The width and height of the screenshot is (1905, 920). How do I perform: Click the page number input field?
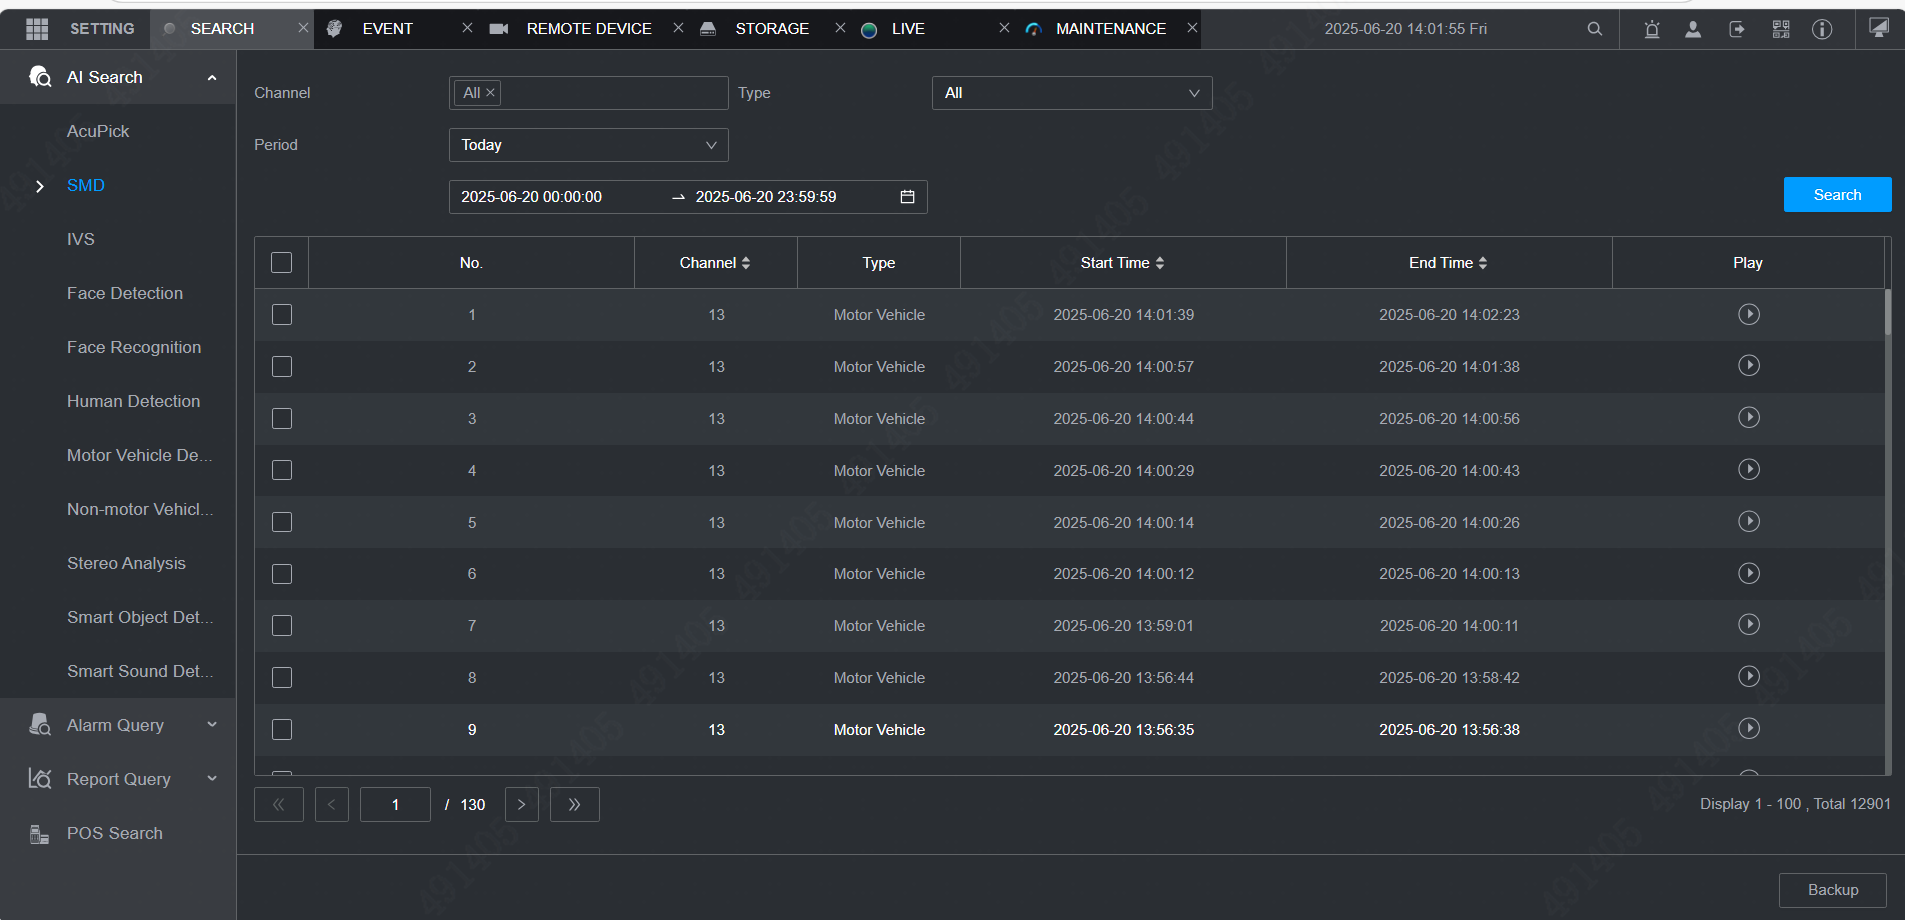pos(395,805)
